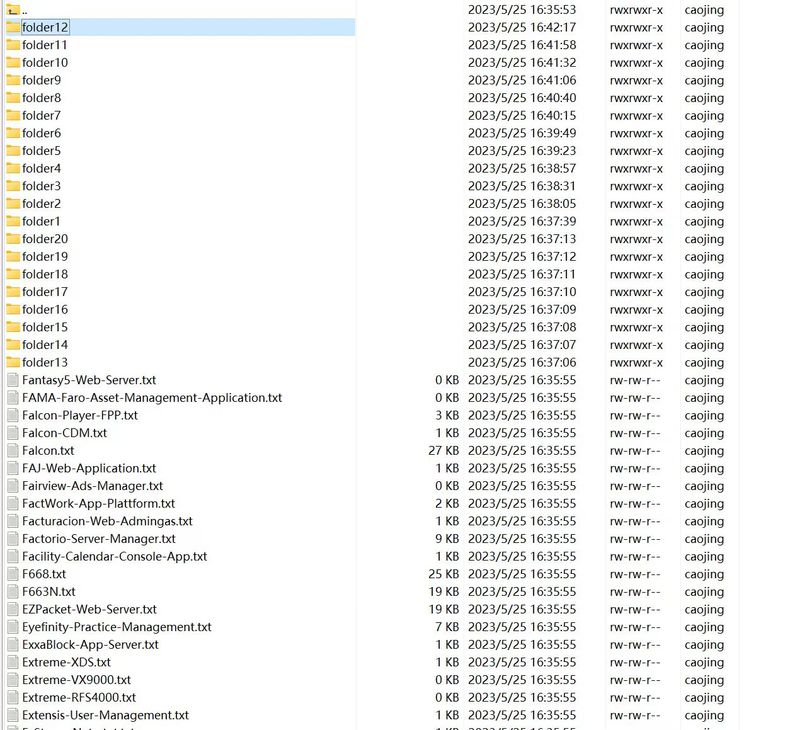Select the folder3 folder icon

13,186
